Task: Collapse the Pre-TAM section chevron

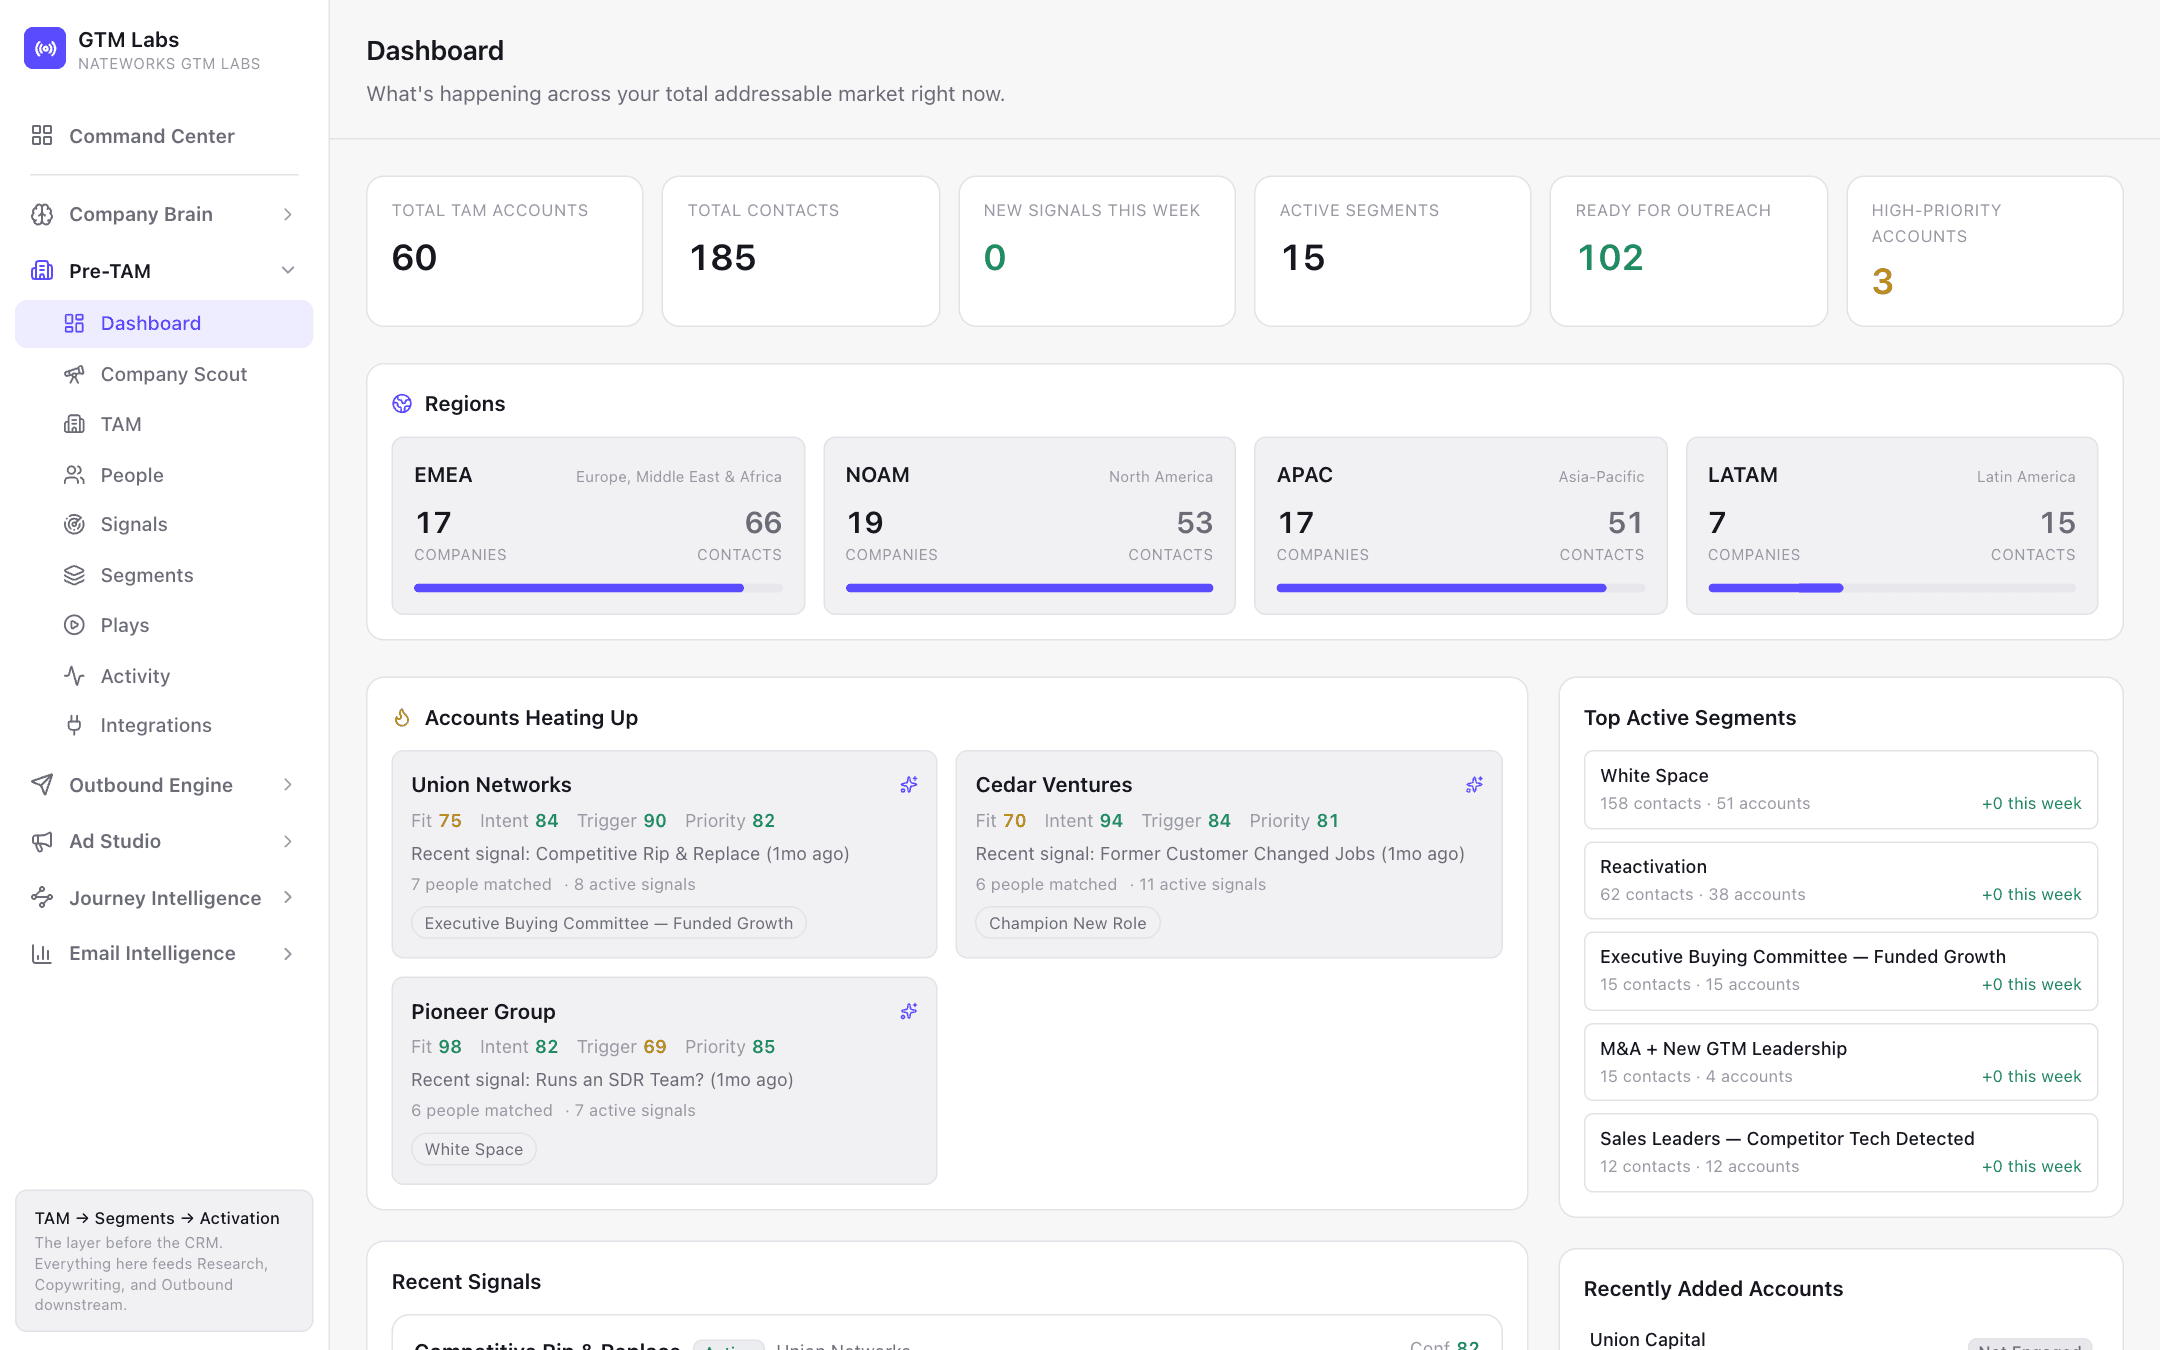Action: click(288, 270)
